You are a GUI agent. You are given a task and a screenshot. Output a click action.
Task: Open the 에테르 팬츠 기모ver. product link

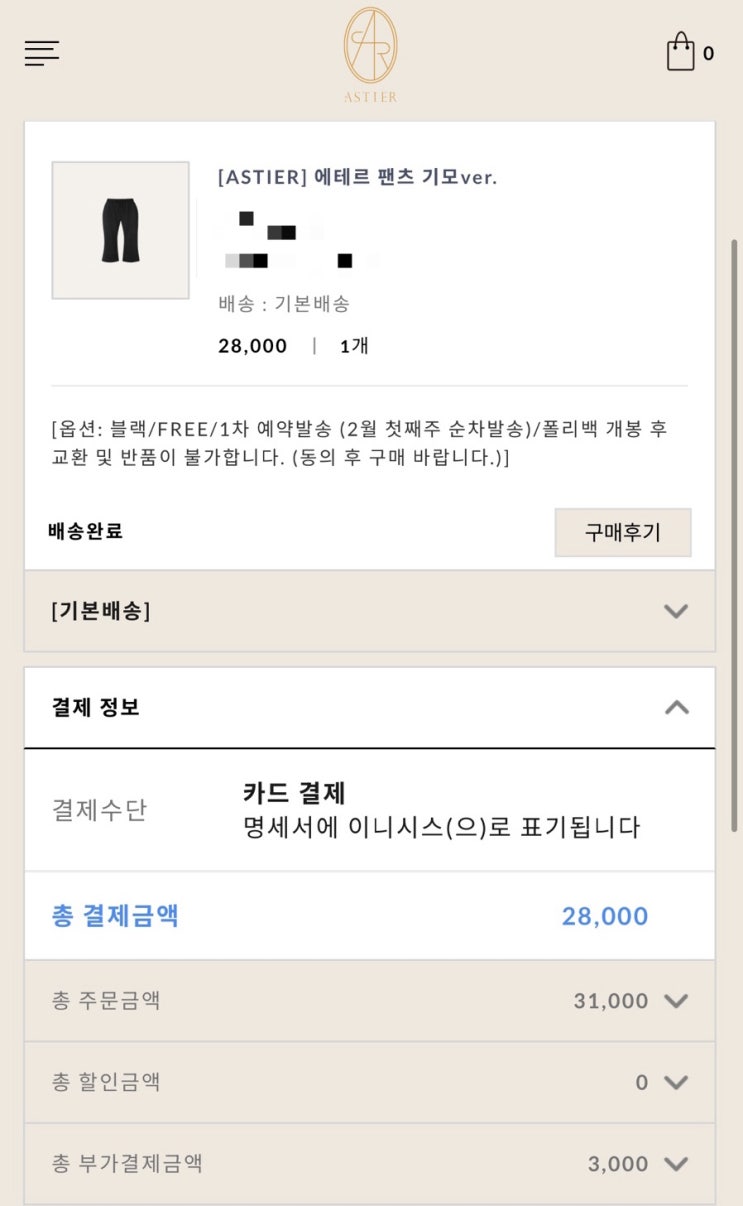[357, 177]
